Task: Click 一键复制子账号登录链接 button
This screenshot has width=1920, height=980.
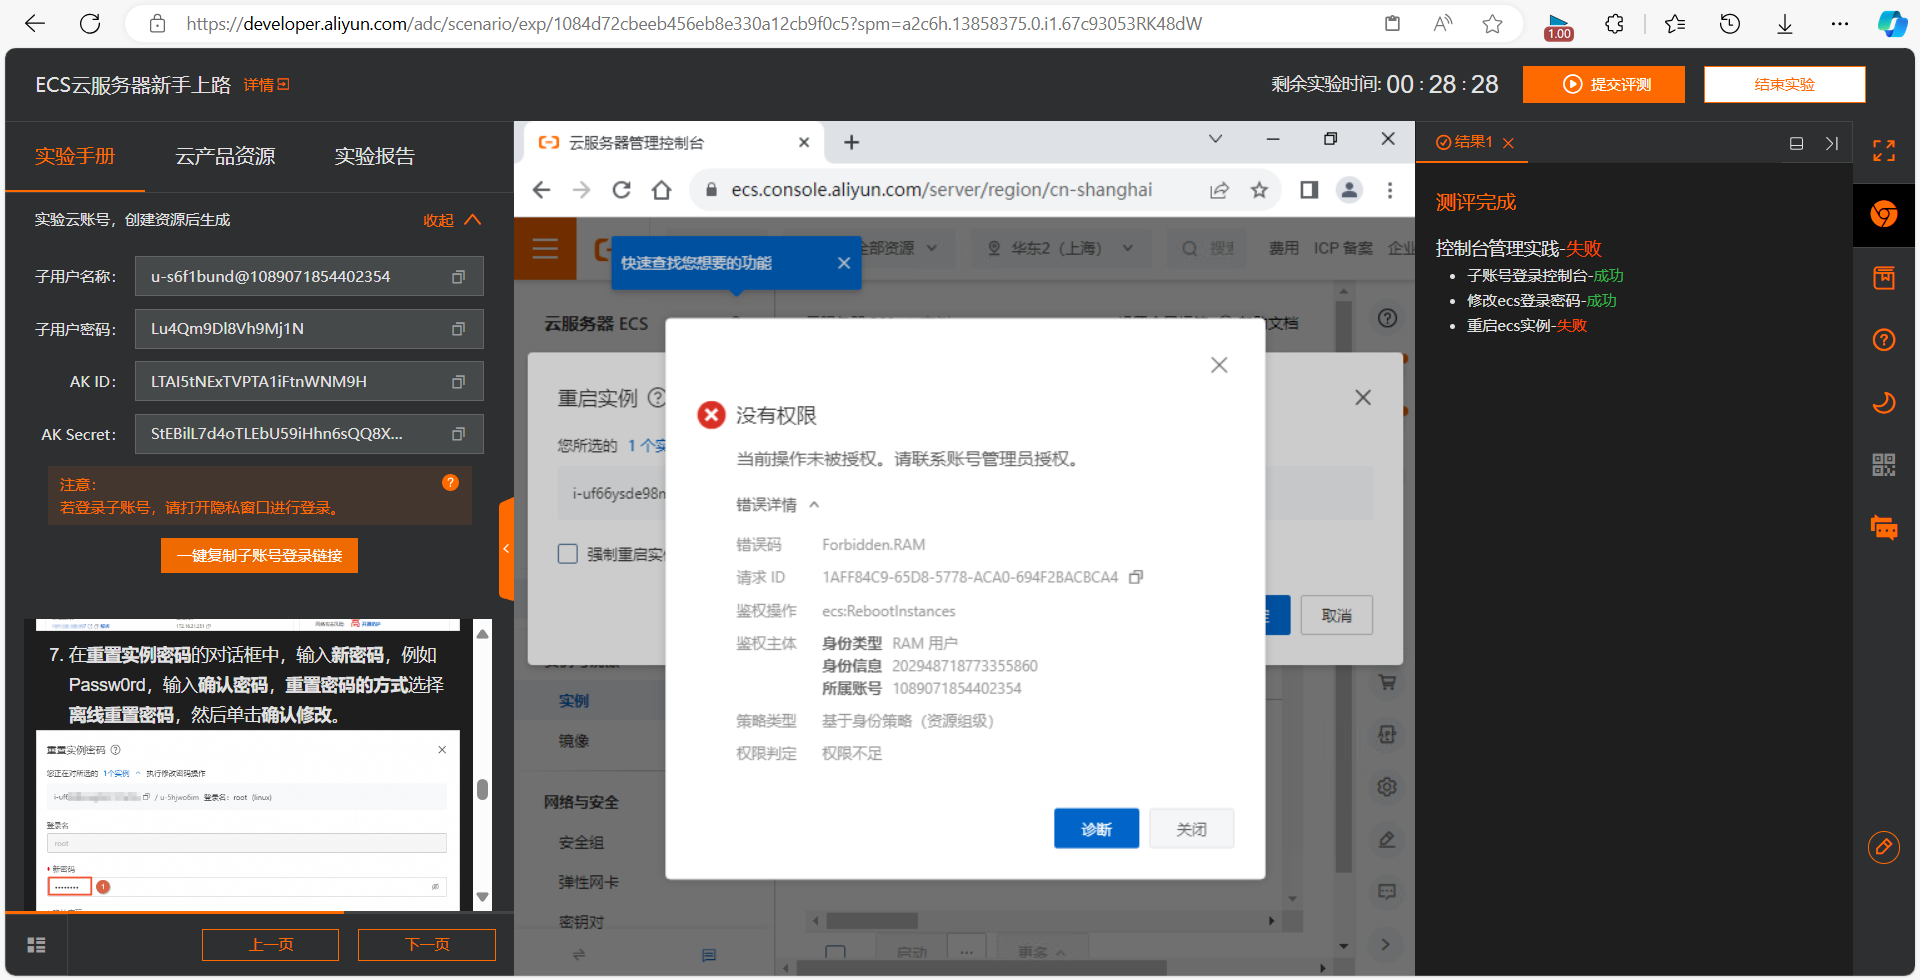Action: (259, 556)
